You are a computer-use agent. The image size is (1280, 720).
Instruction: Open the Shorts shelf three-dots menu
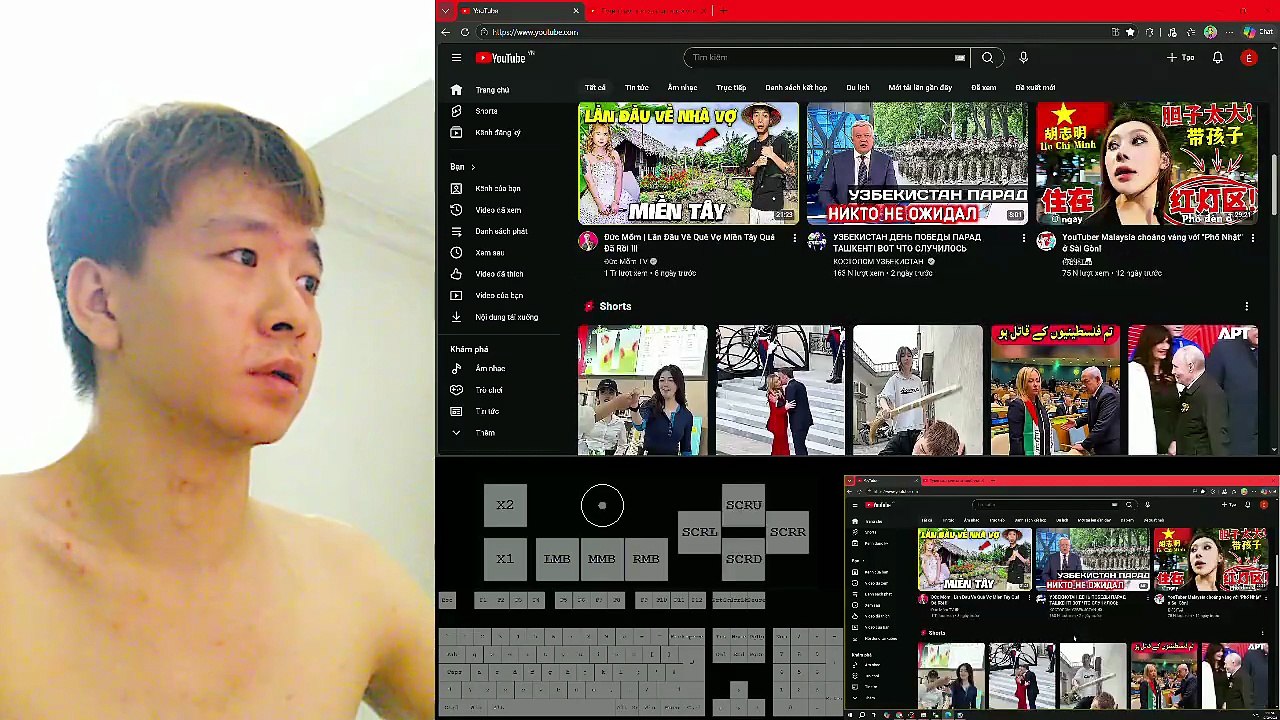click(1246, 306)
